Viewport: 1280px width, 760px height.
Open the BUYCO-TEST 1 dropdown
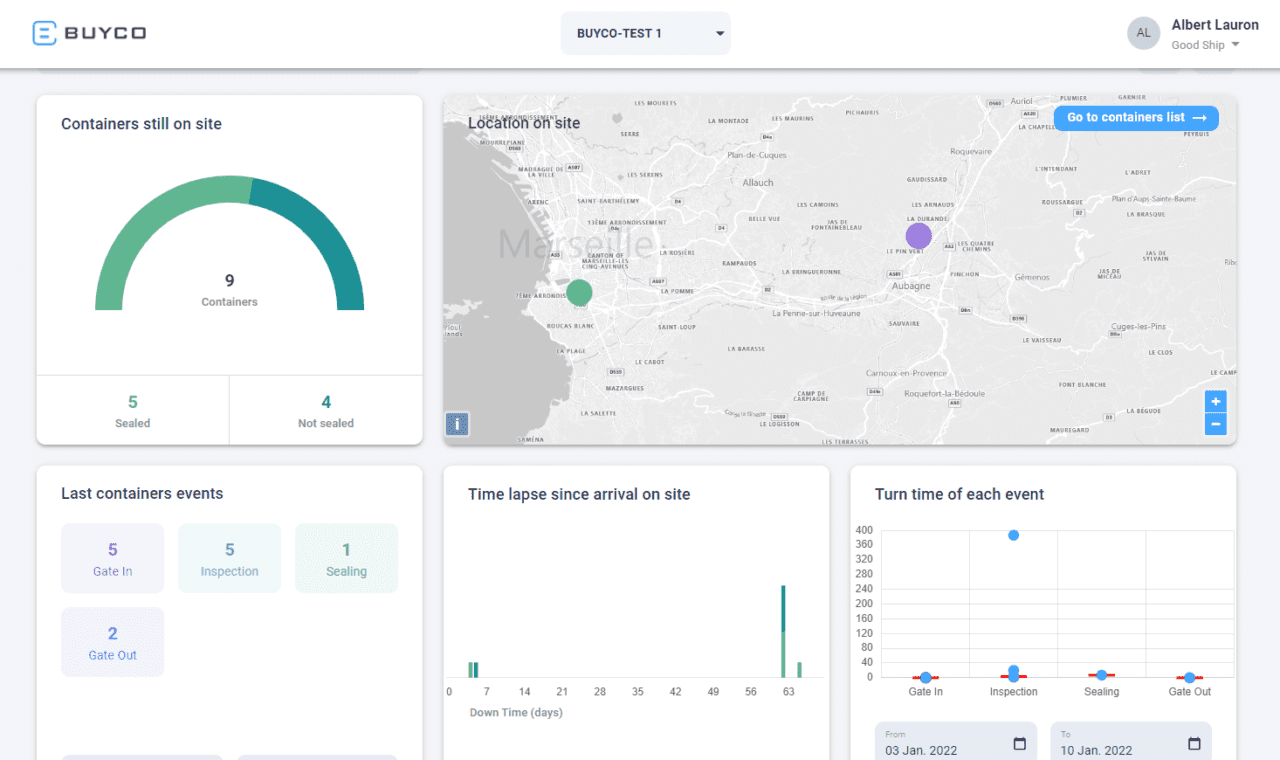[x=645, y=32]
